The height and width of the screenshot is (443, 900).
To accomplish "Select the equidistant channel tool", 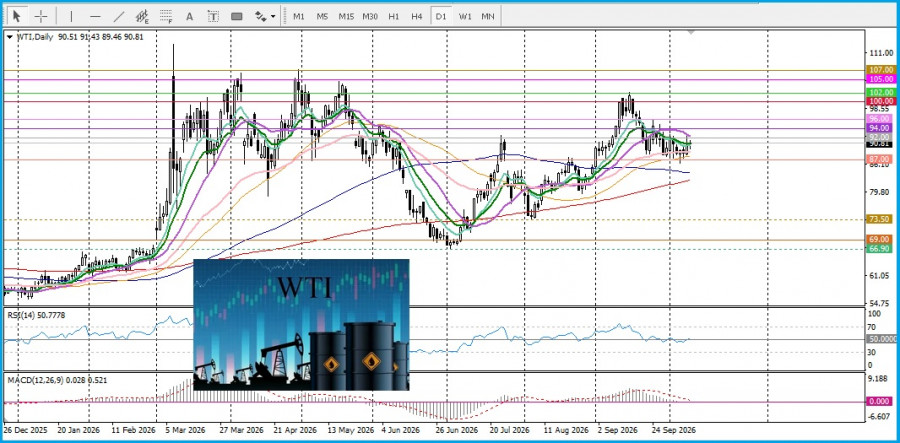I will click(142, 16).
